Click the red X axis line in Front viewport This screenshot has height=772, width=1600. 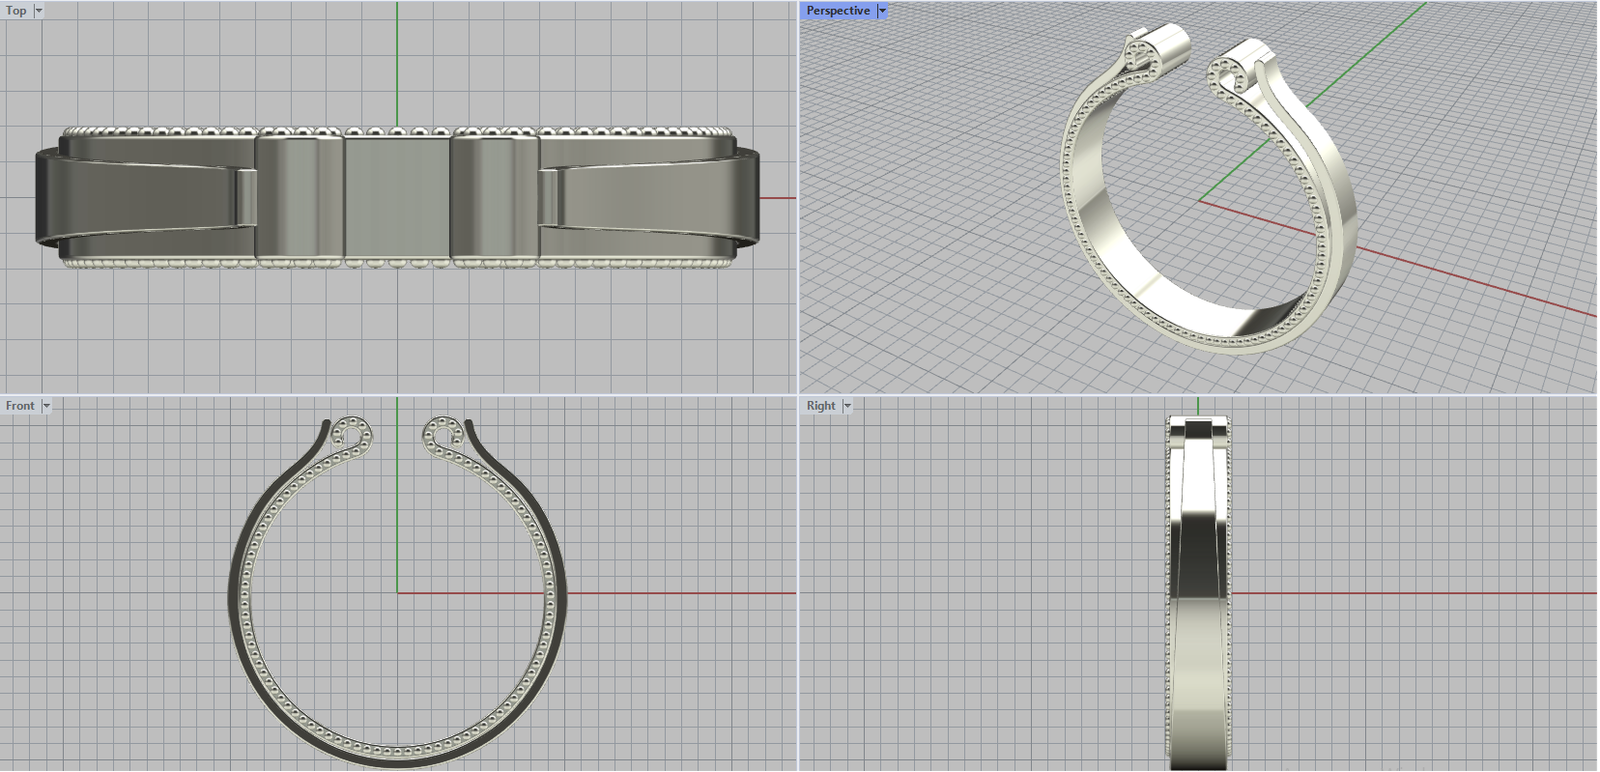(x=680, y=593)
